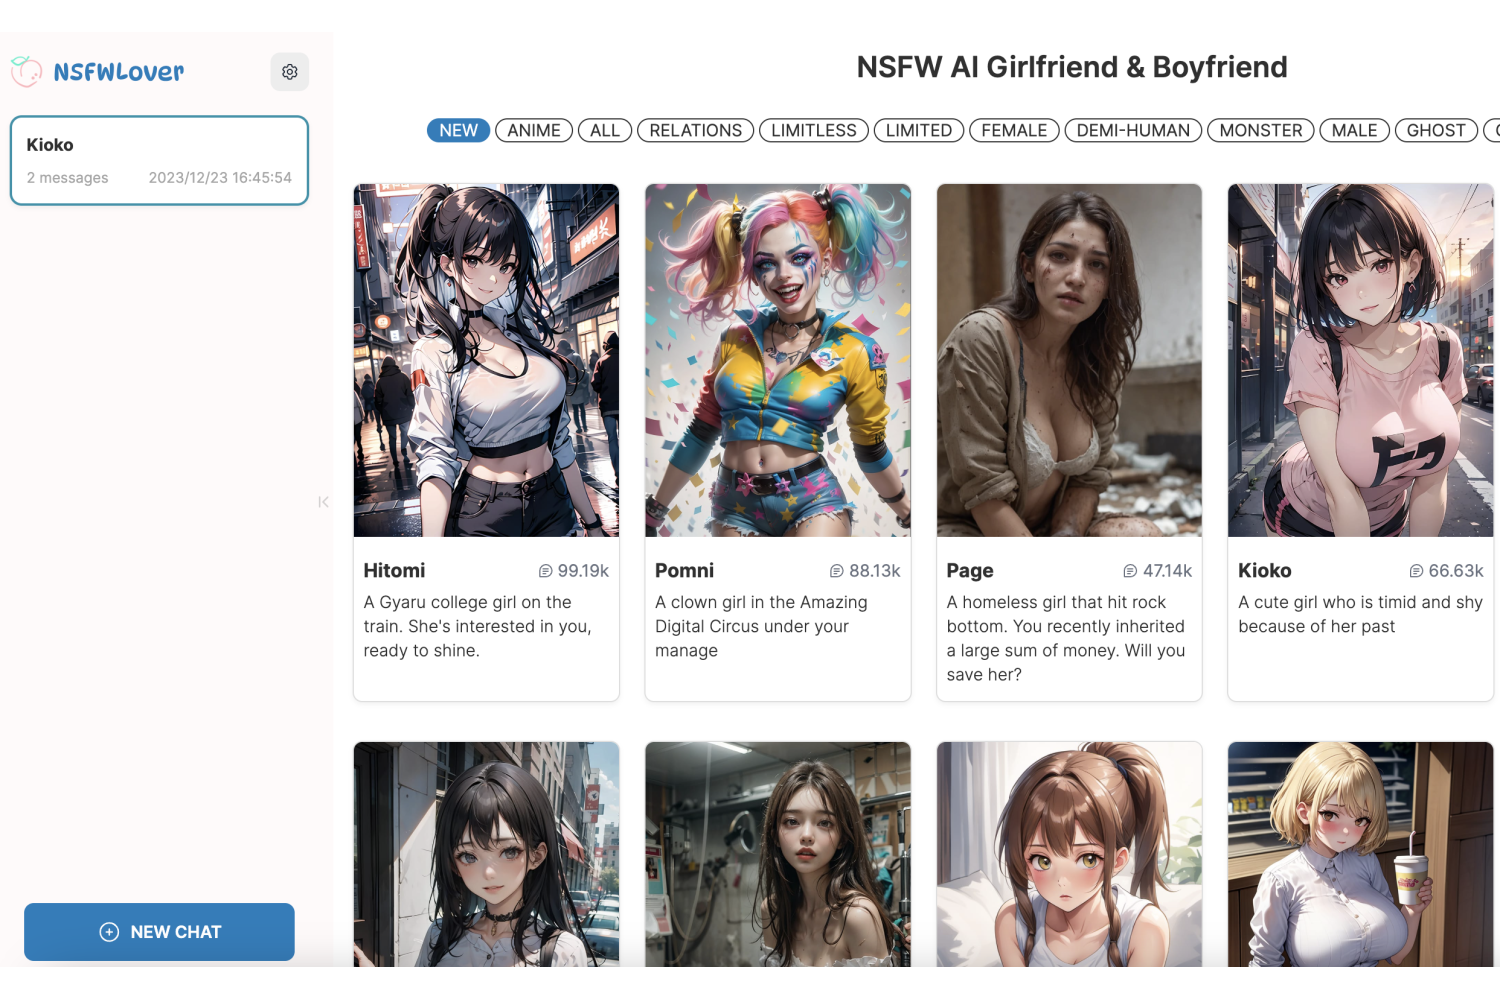1500x1000 pixels.
Task: Click Kioko's timid and shy description
Action: pos(1360,614)
